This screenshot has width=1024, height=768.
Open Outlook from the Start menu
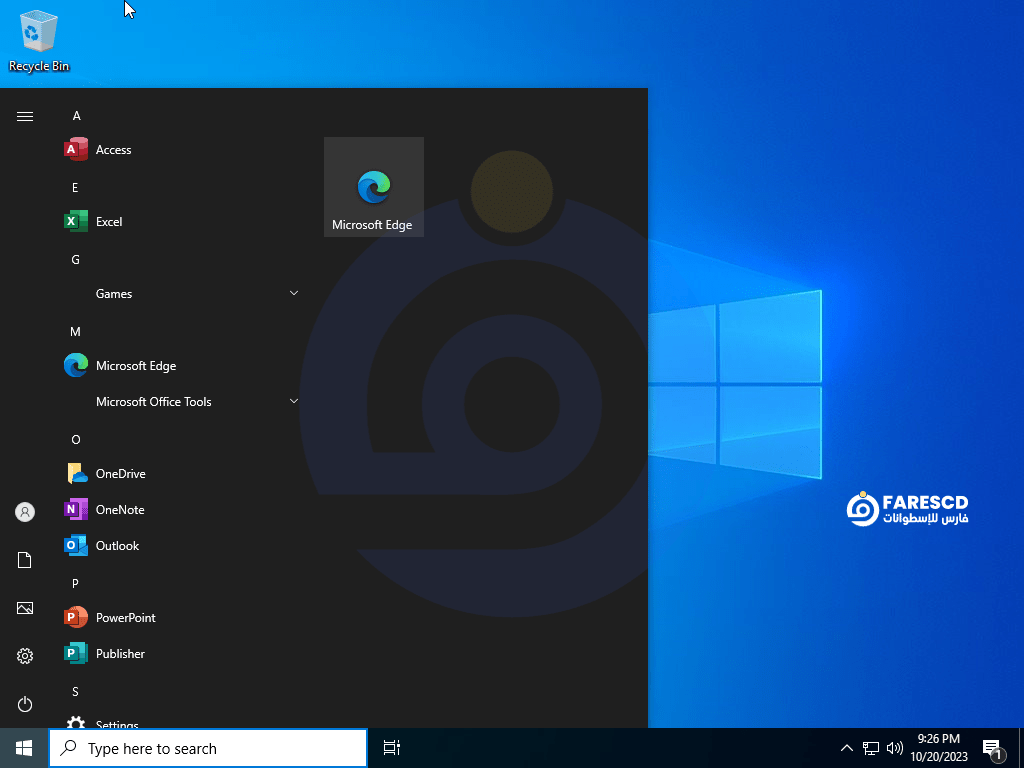click(x=116, y=545)
